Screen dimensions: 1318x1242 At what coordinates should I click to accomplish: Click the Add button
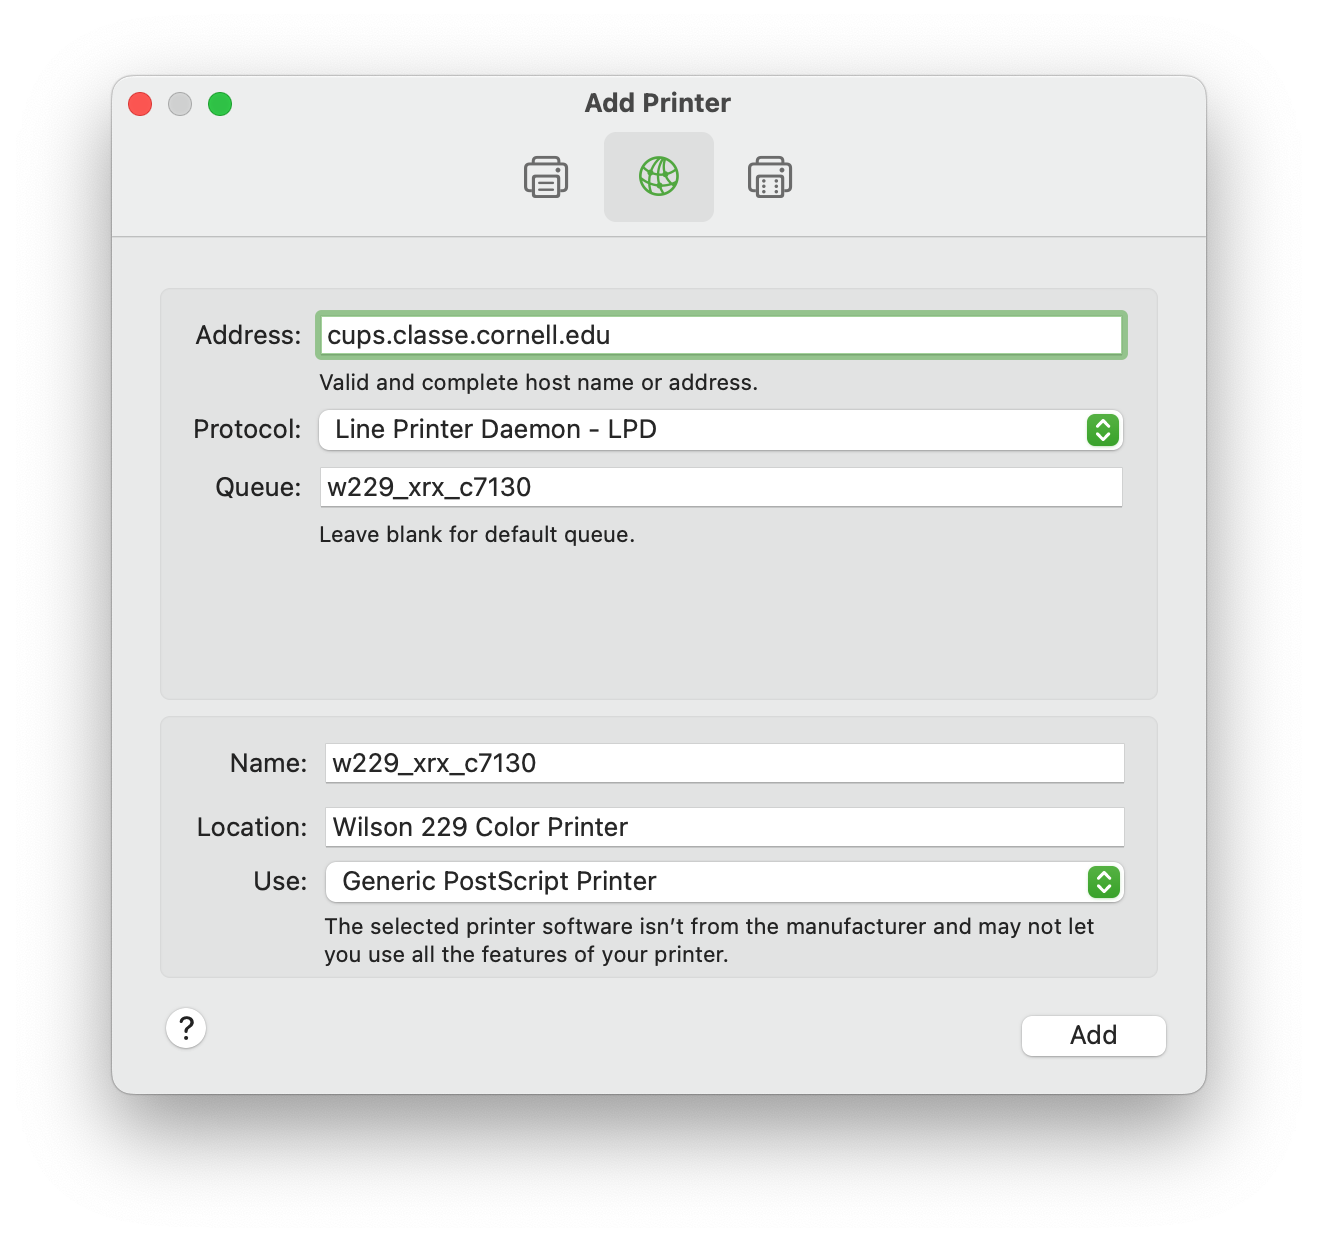pyautogui.click(x=1094, y=1035)
